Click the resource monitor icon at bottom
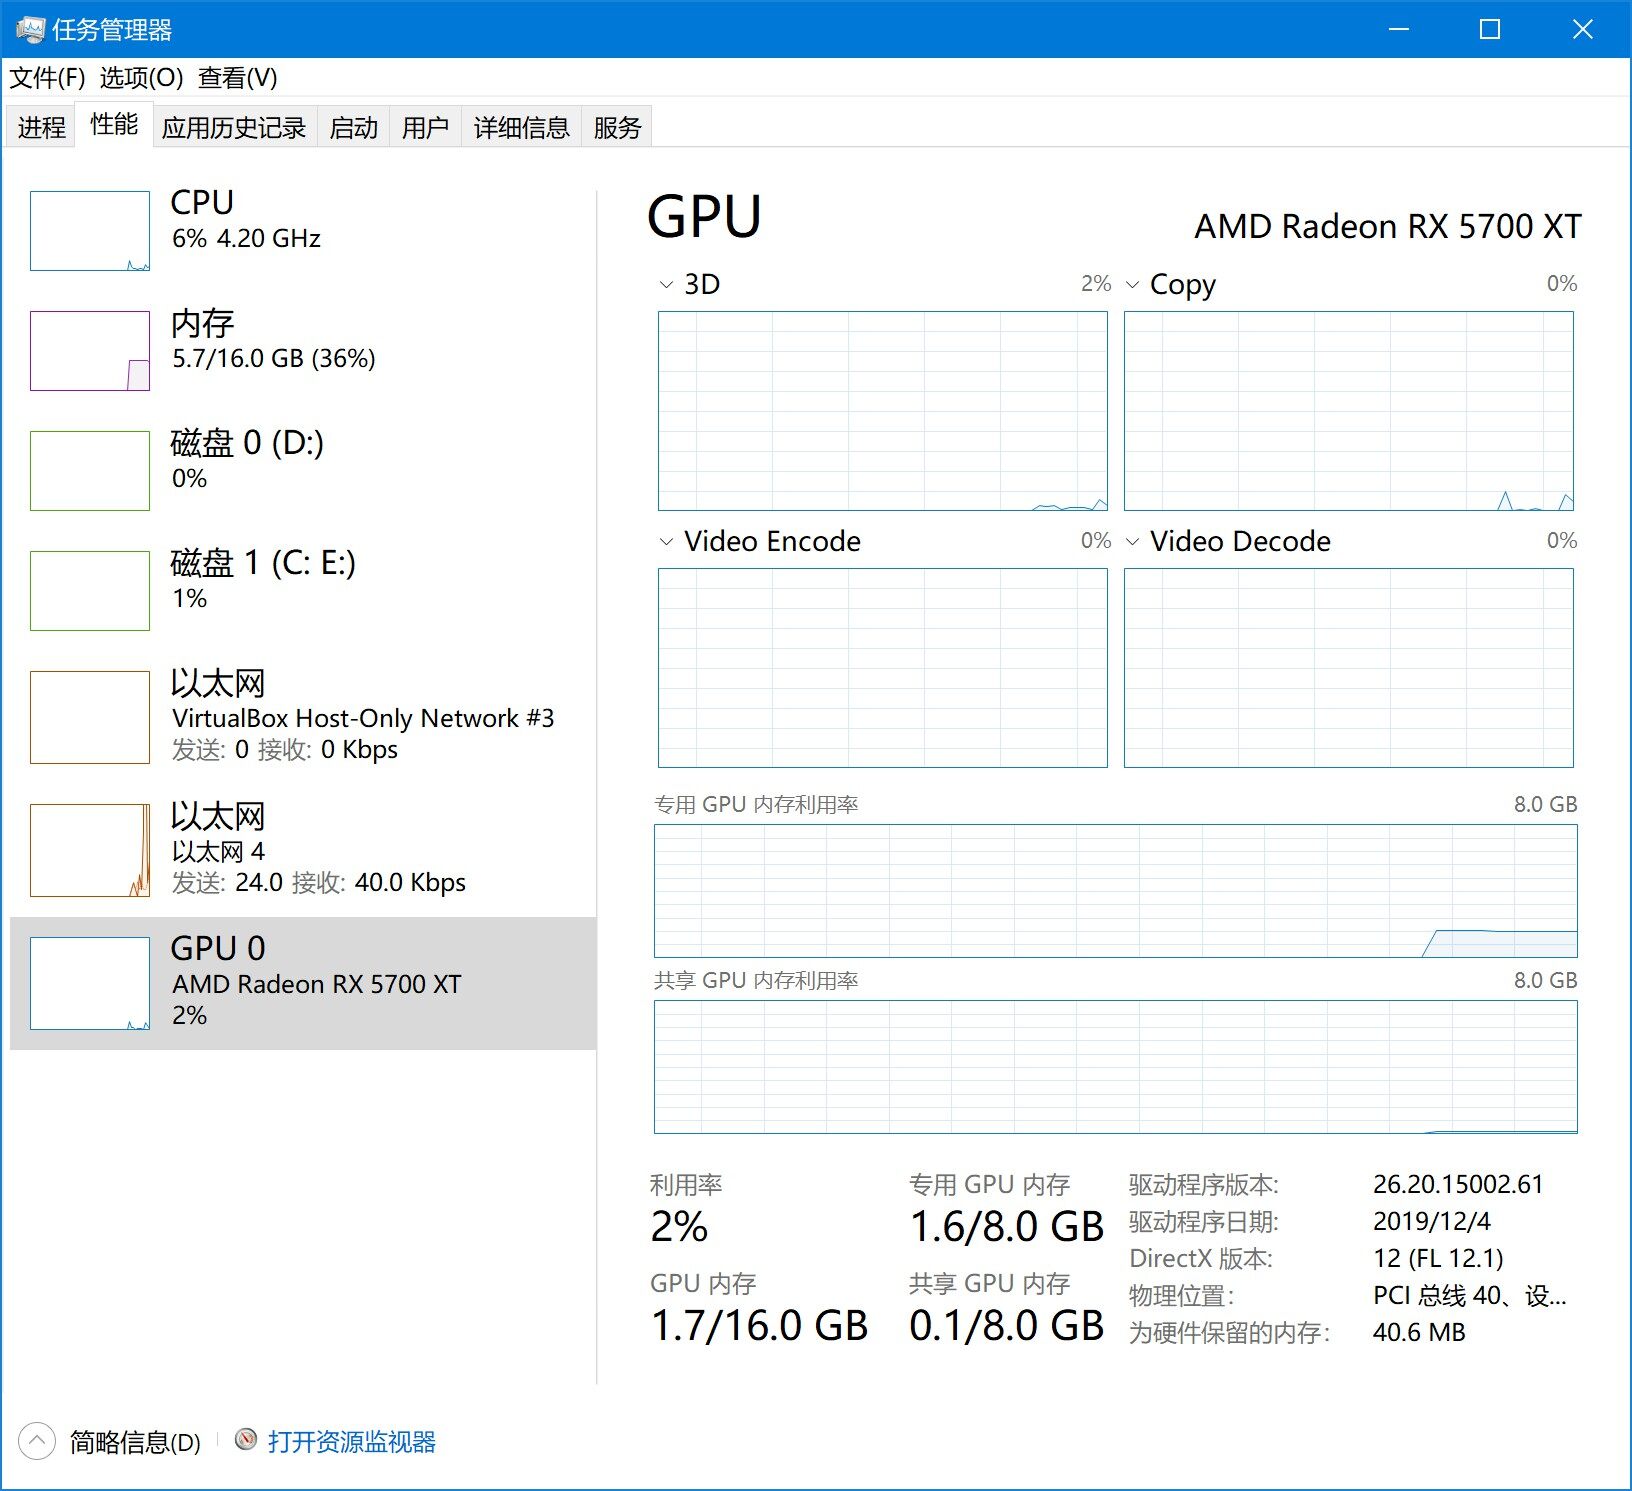 [x=246, y=1439]
